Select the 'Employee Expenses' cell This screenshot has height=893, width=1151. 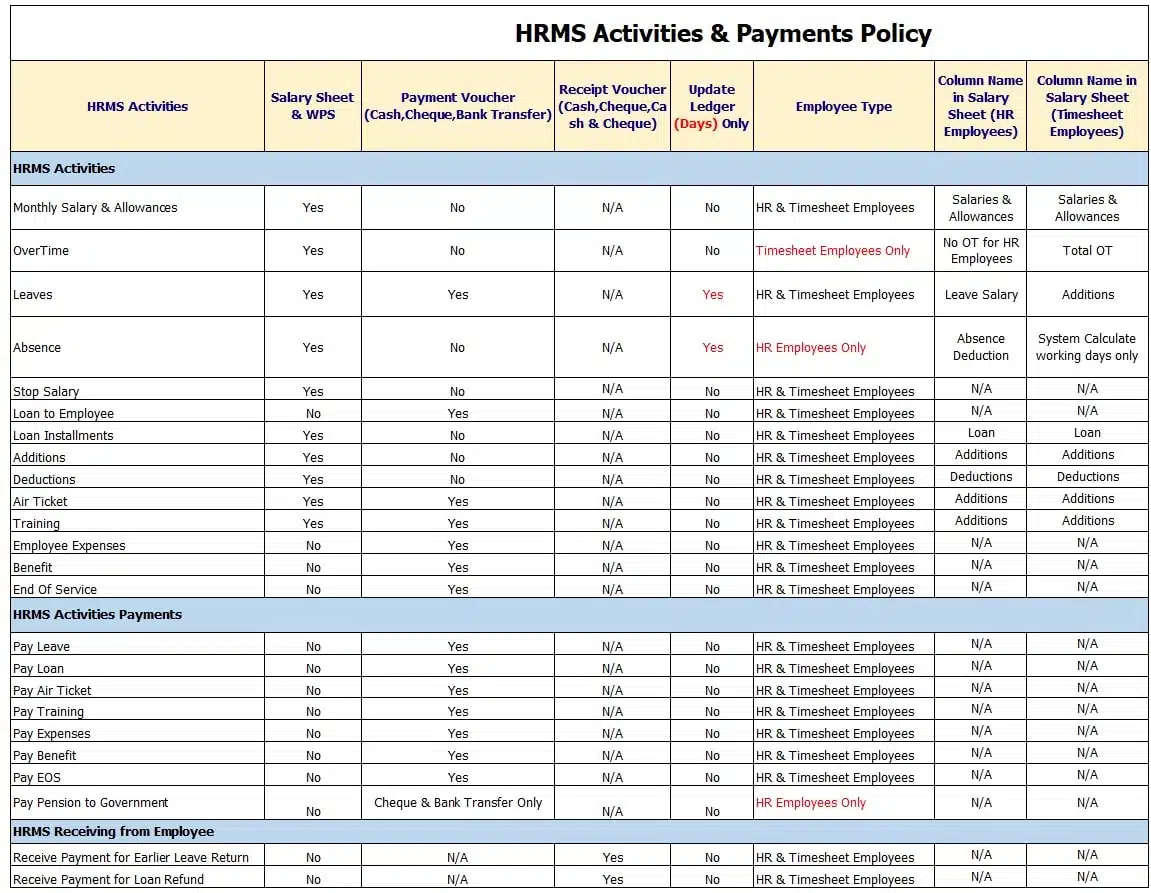[137, 544]
